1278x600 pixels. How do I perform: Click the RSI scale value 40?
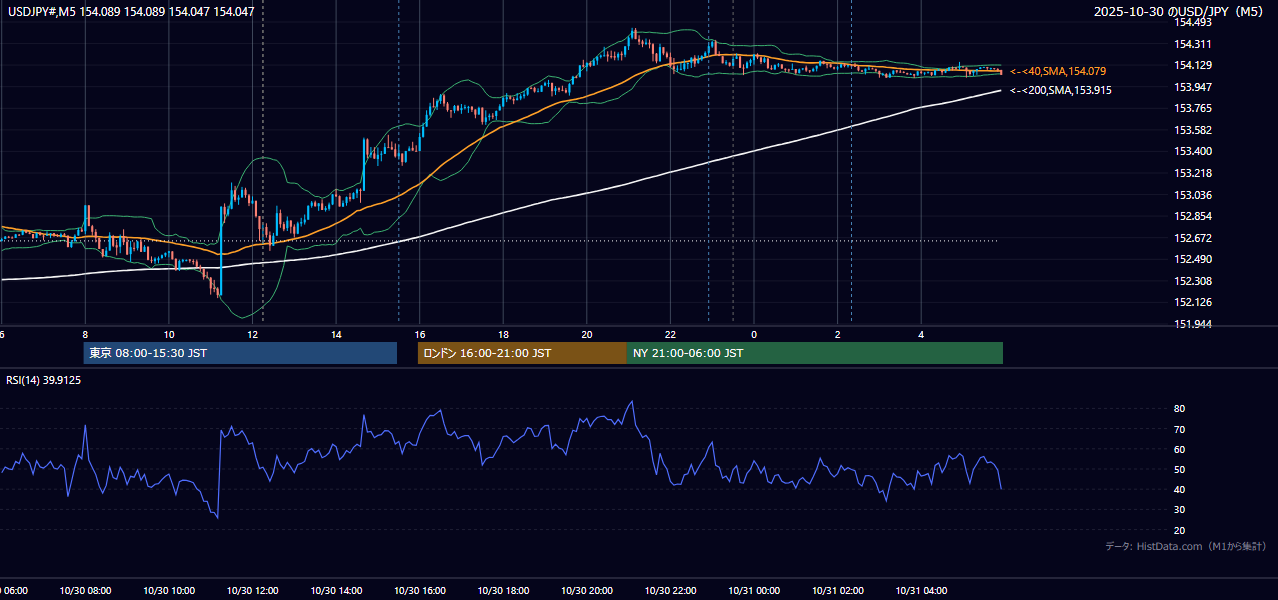(x=1179, y=489)
